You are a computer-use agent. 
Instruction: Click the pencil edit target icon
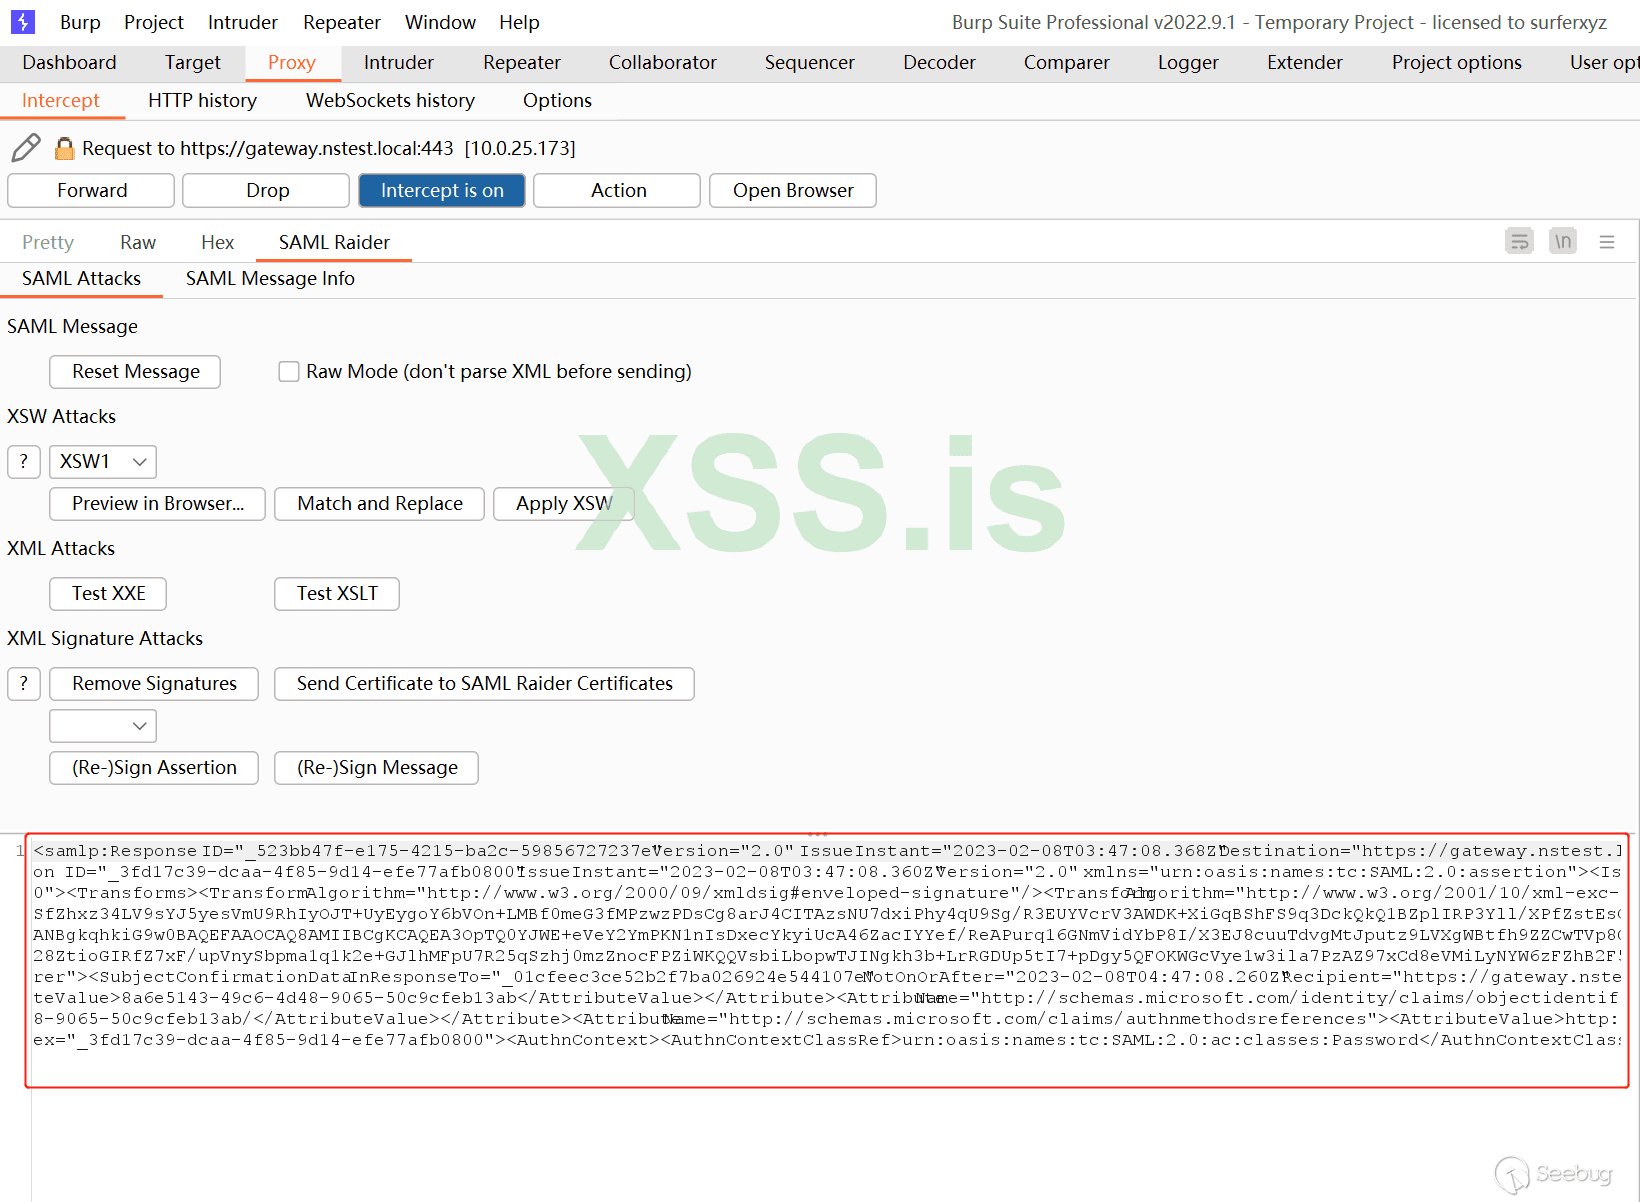tap(26, 148)
